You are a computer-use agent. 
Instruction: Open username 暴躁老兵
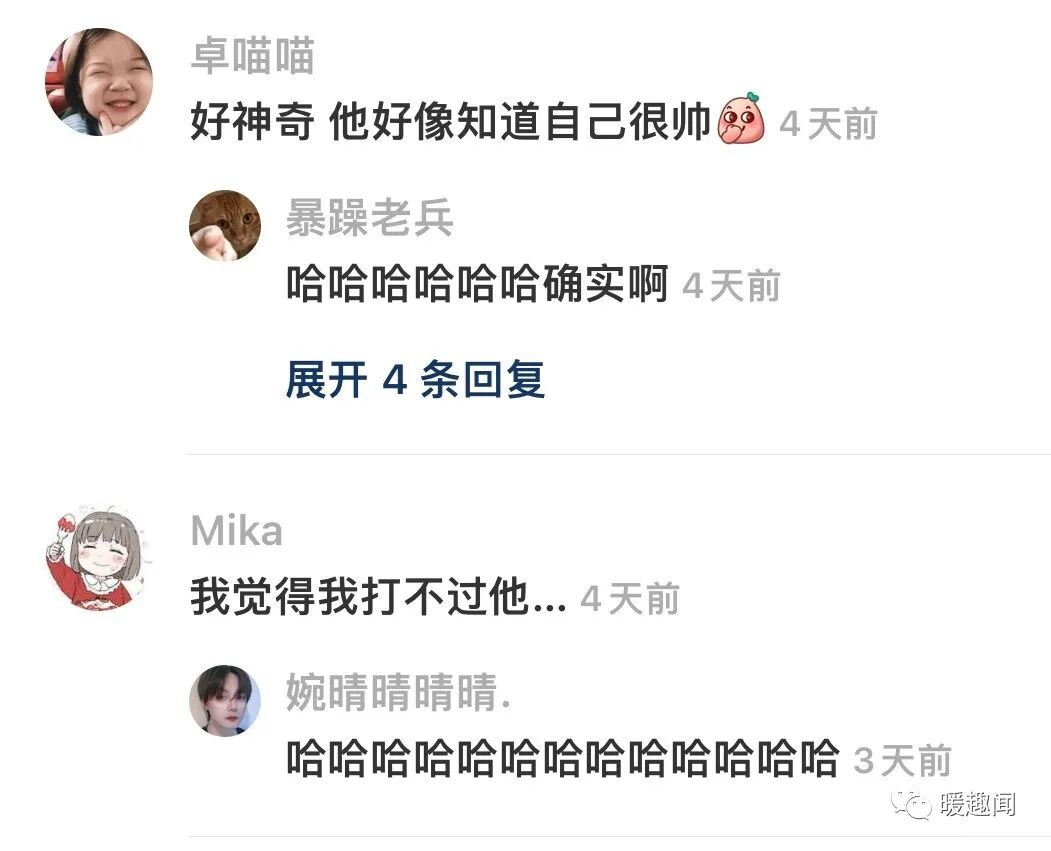370,218
